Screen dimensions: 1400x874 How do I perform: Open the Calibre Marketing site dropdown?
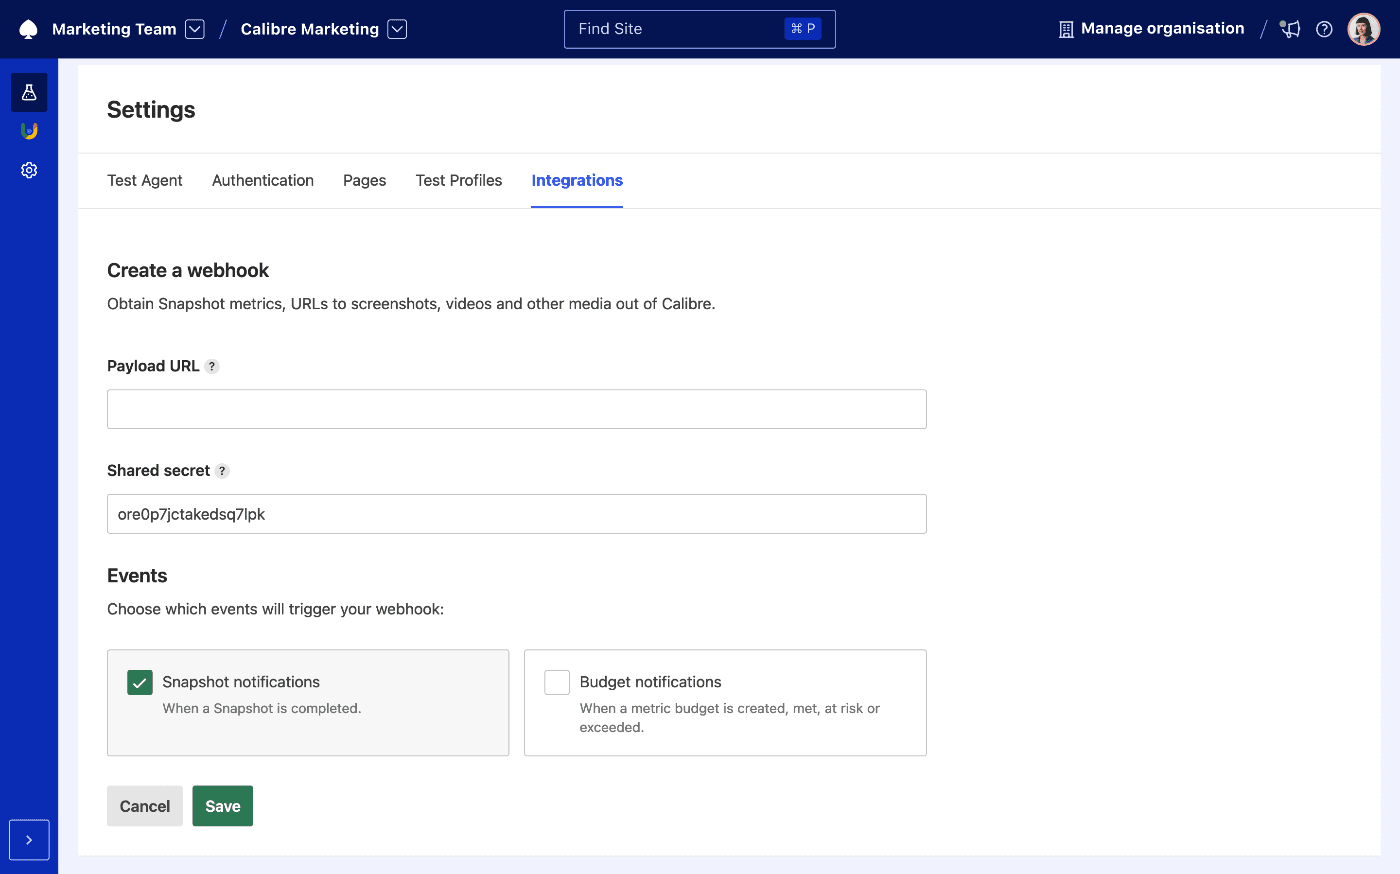pyautogui.click(x=397, y=29)
